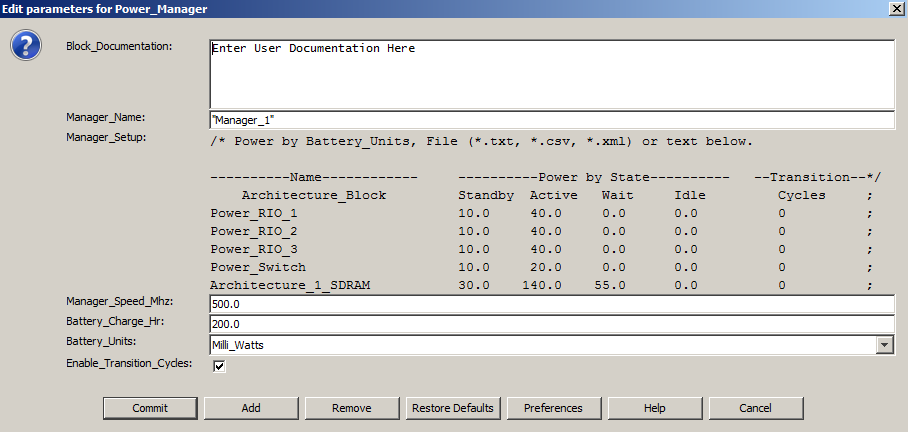Click the Standby column header
The height and width of the screenshot is (432, 908).
[x=486, y=195]
